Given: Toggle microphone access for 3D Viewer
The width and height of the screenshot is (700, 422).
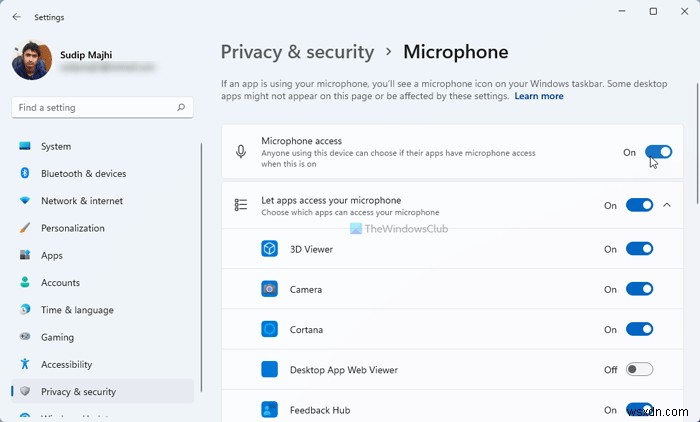Looking at the screenshot, I should coord(639,249).
